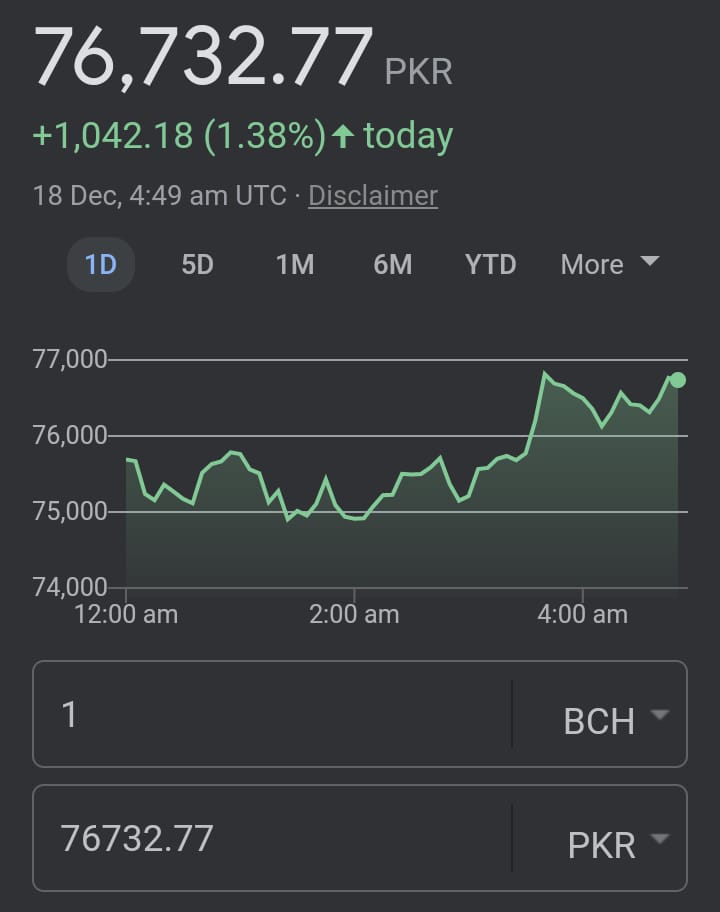Image resolution: width=720 pixels, height=912 pixels.
Task: Click the arrow beside BCH
Action: click(660, 714)
